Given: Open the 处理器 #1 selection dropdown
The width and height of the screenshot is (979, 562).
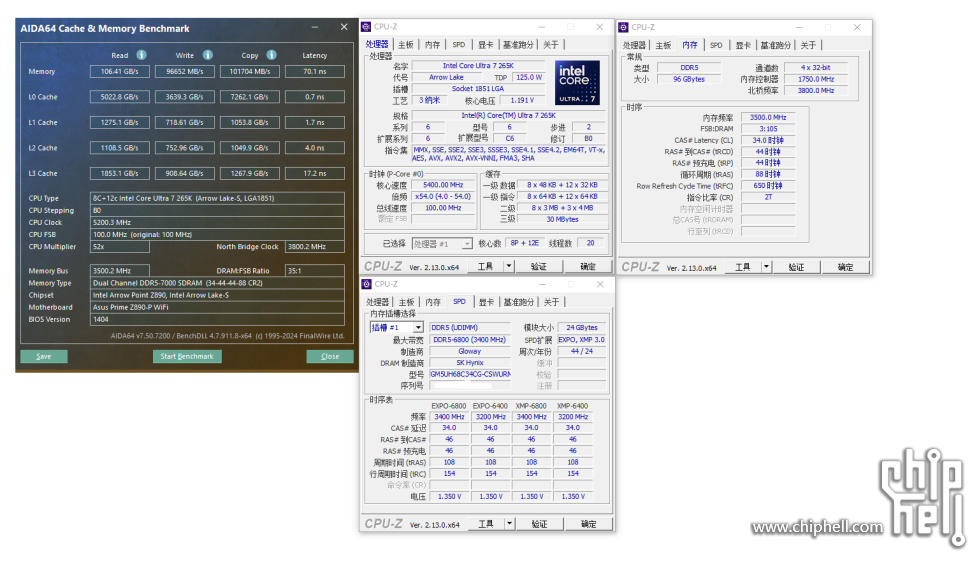Looking at the screenshot, I should (x=466, y=244).
